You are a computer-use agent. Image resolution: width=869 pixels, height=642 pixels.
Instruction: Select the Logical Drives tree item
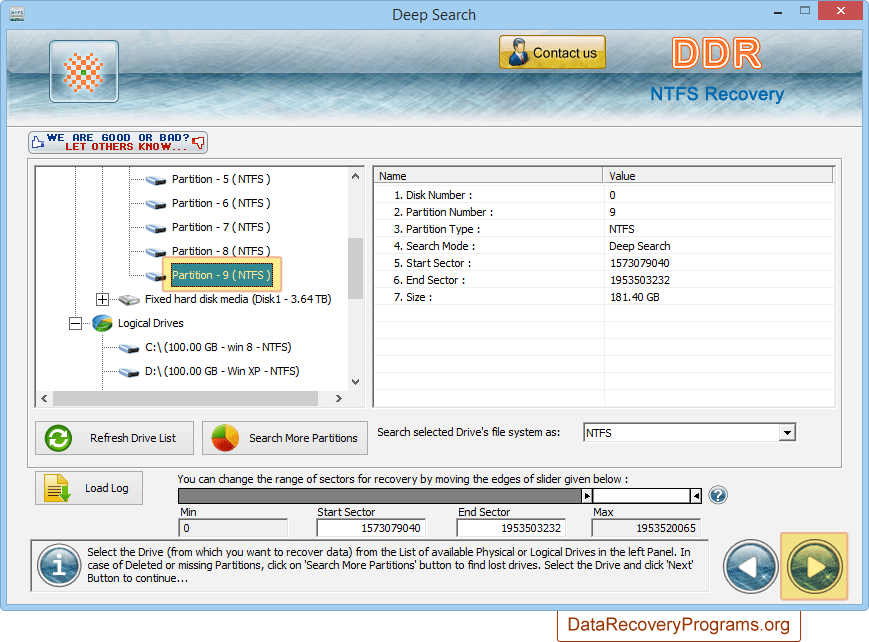pos(150,323)
